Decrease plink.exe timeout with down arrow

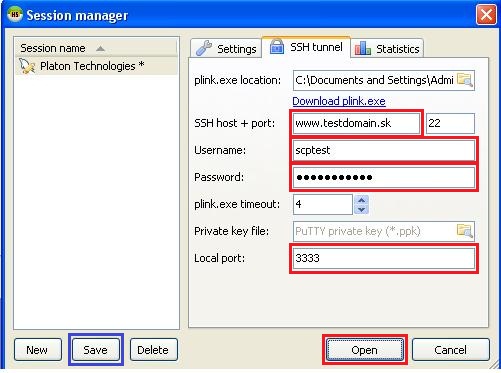(361, 209)
